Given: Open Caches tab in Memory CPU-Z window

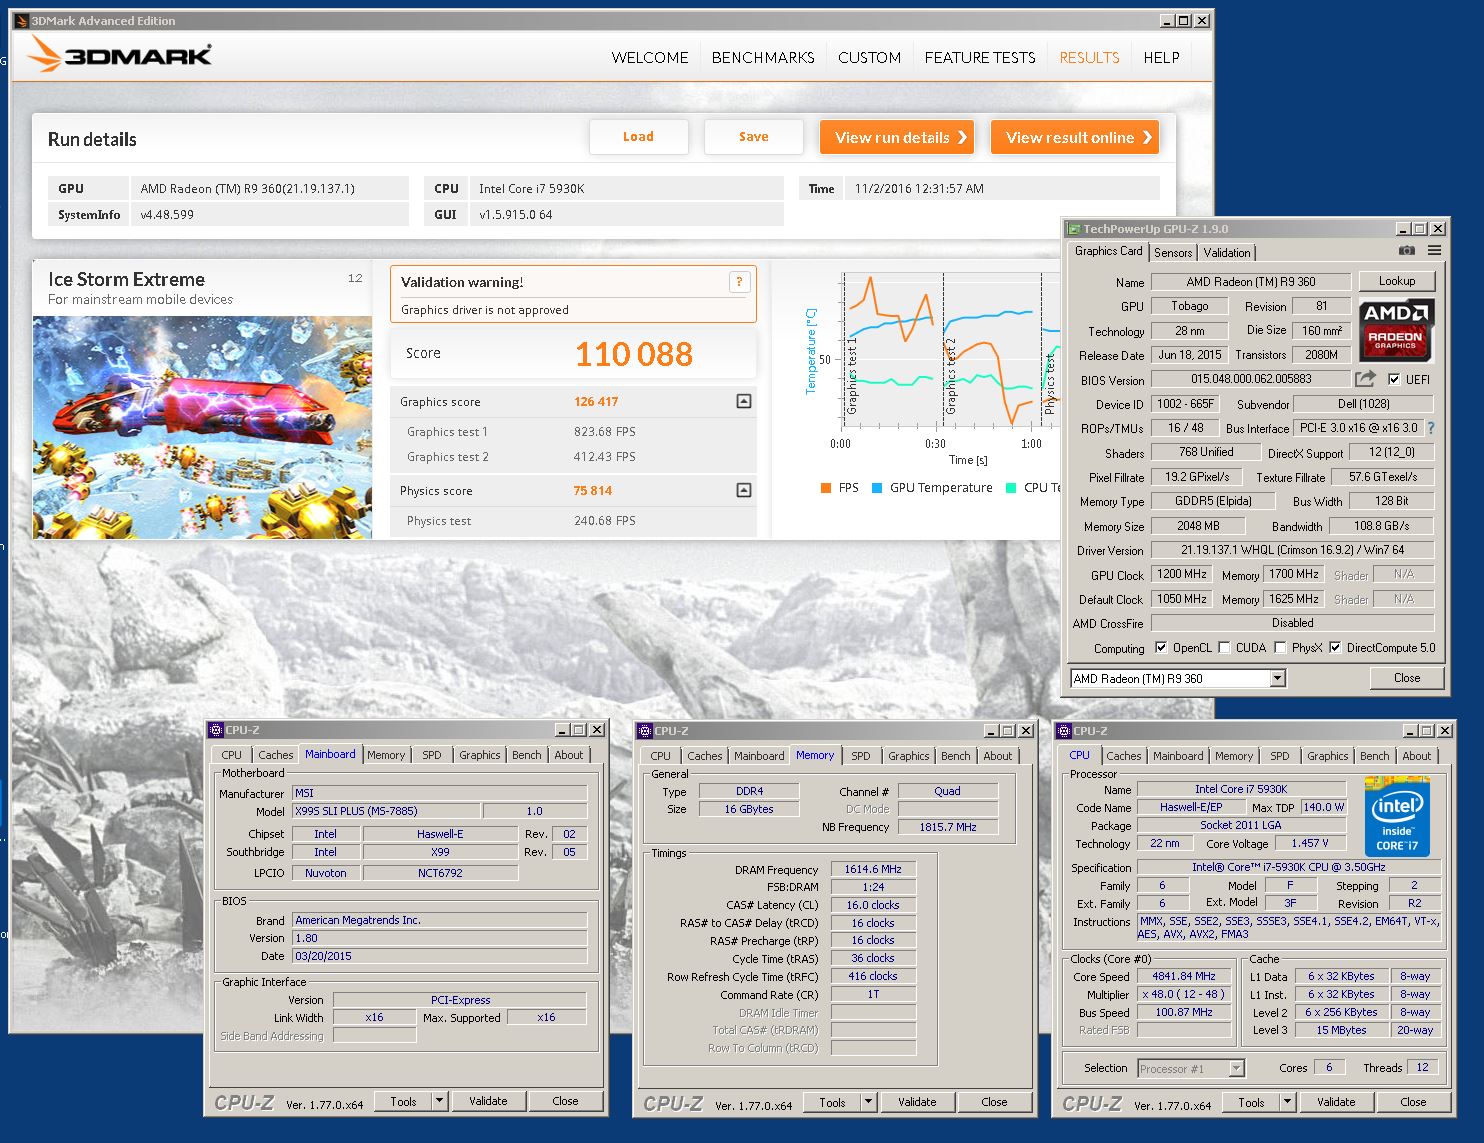Looking at the screenshot, I should click(x=705, y=756).
